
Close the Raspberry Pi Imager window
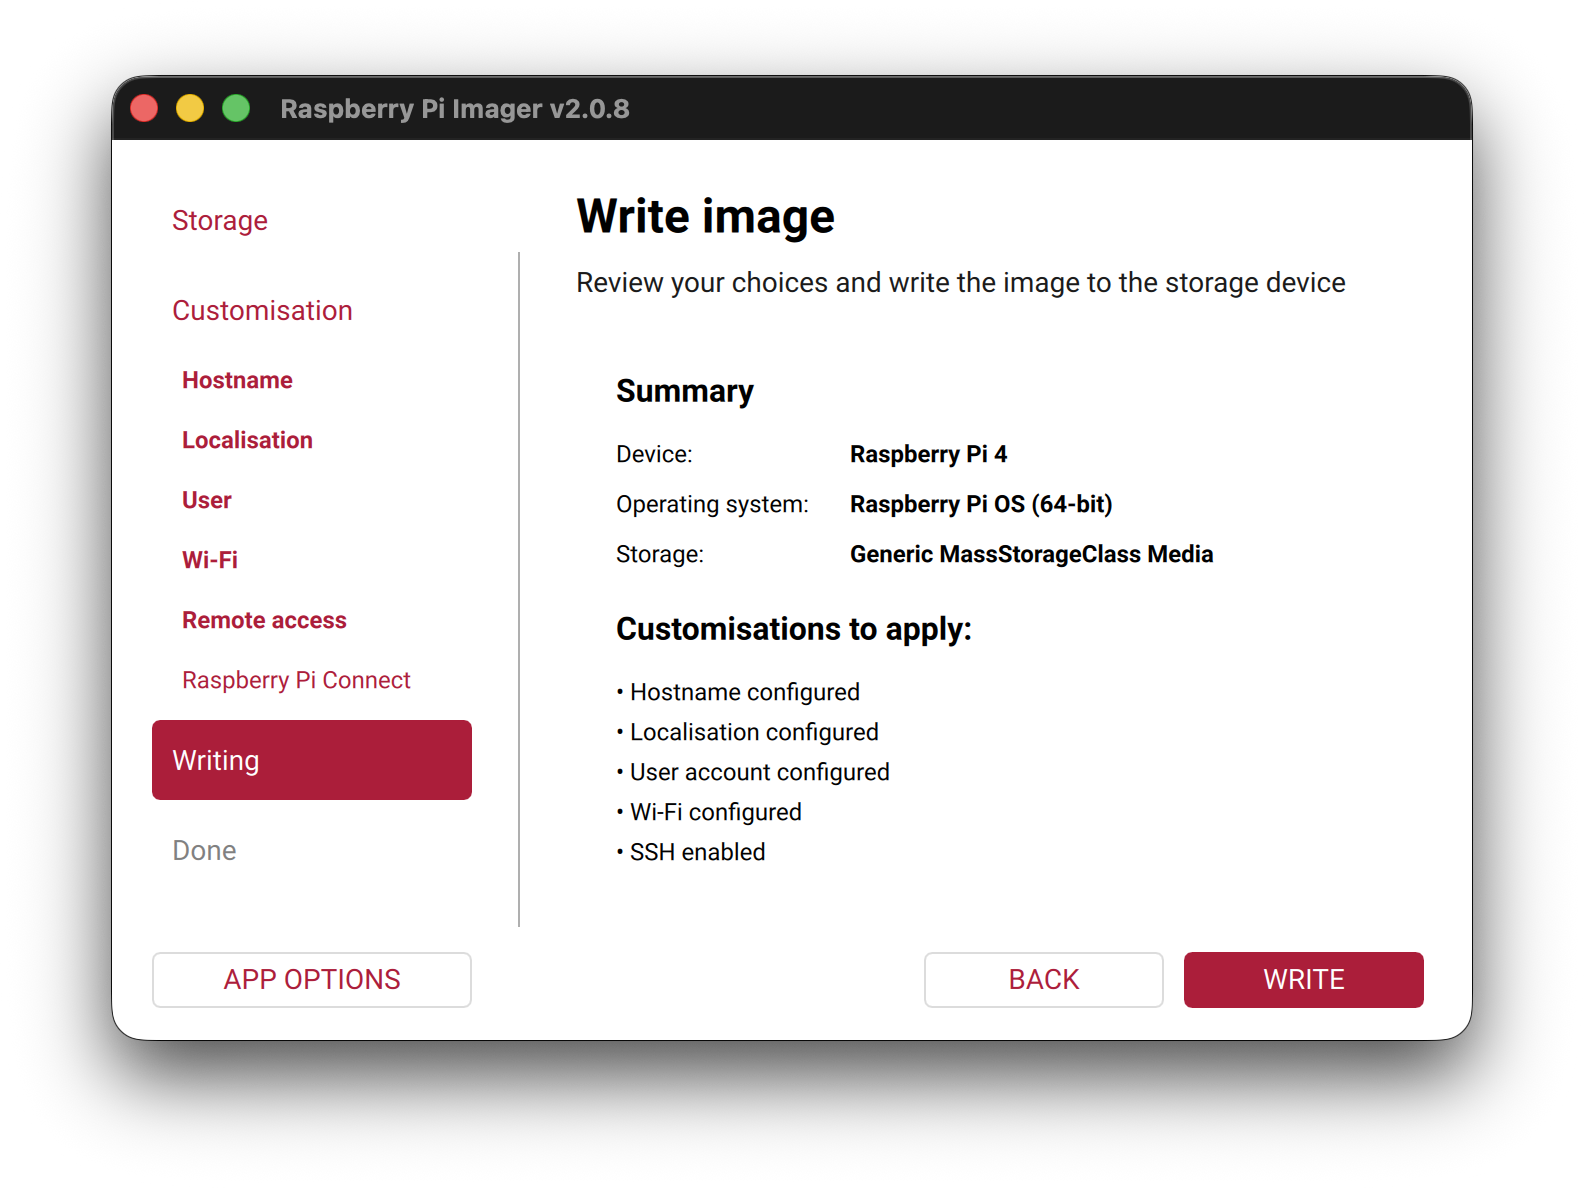click(x=144, y=108)
